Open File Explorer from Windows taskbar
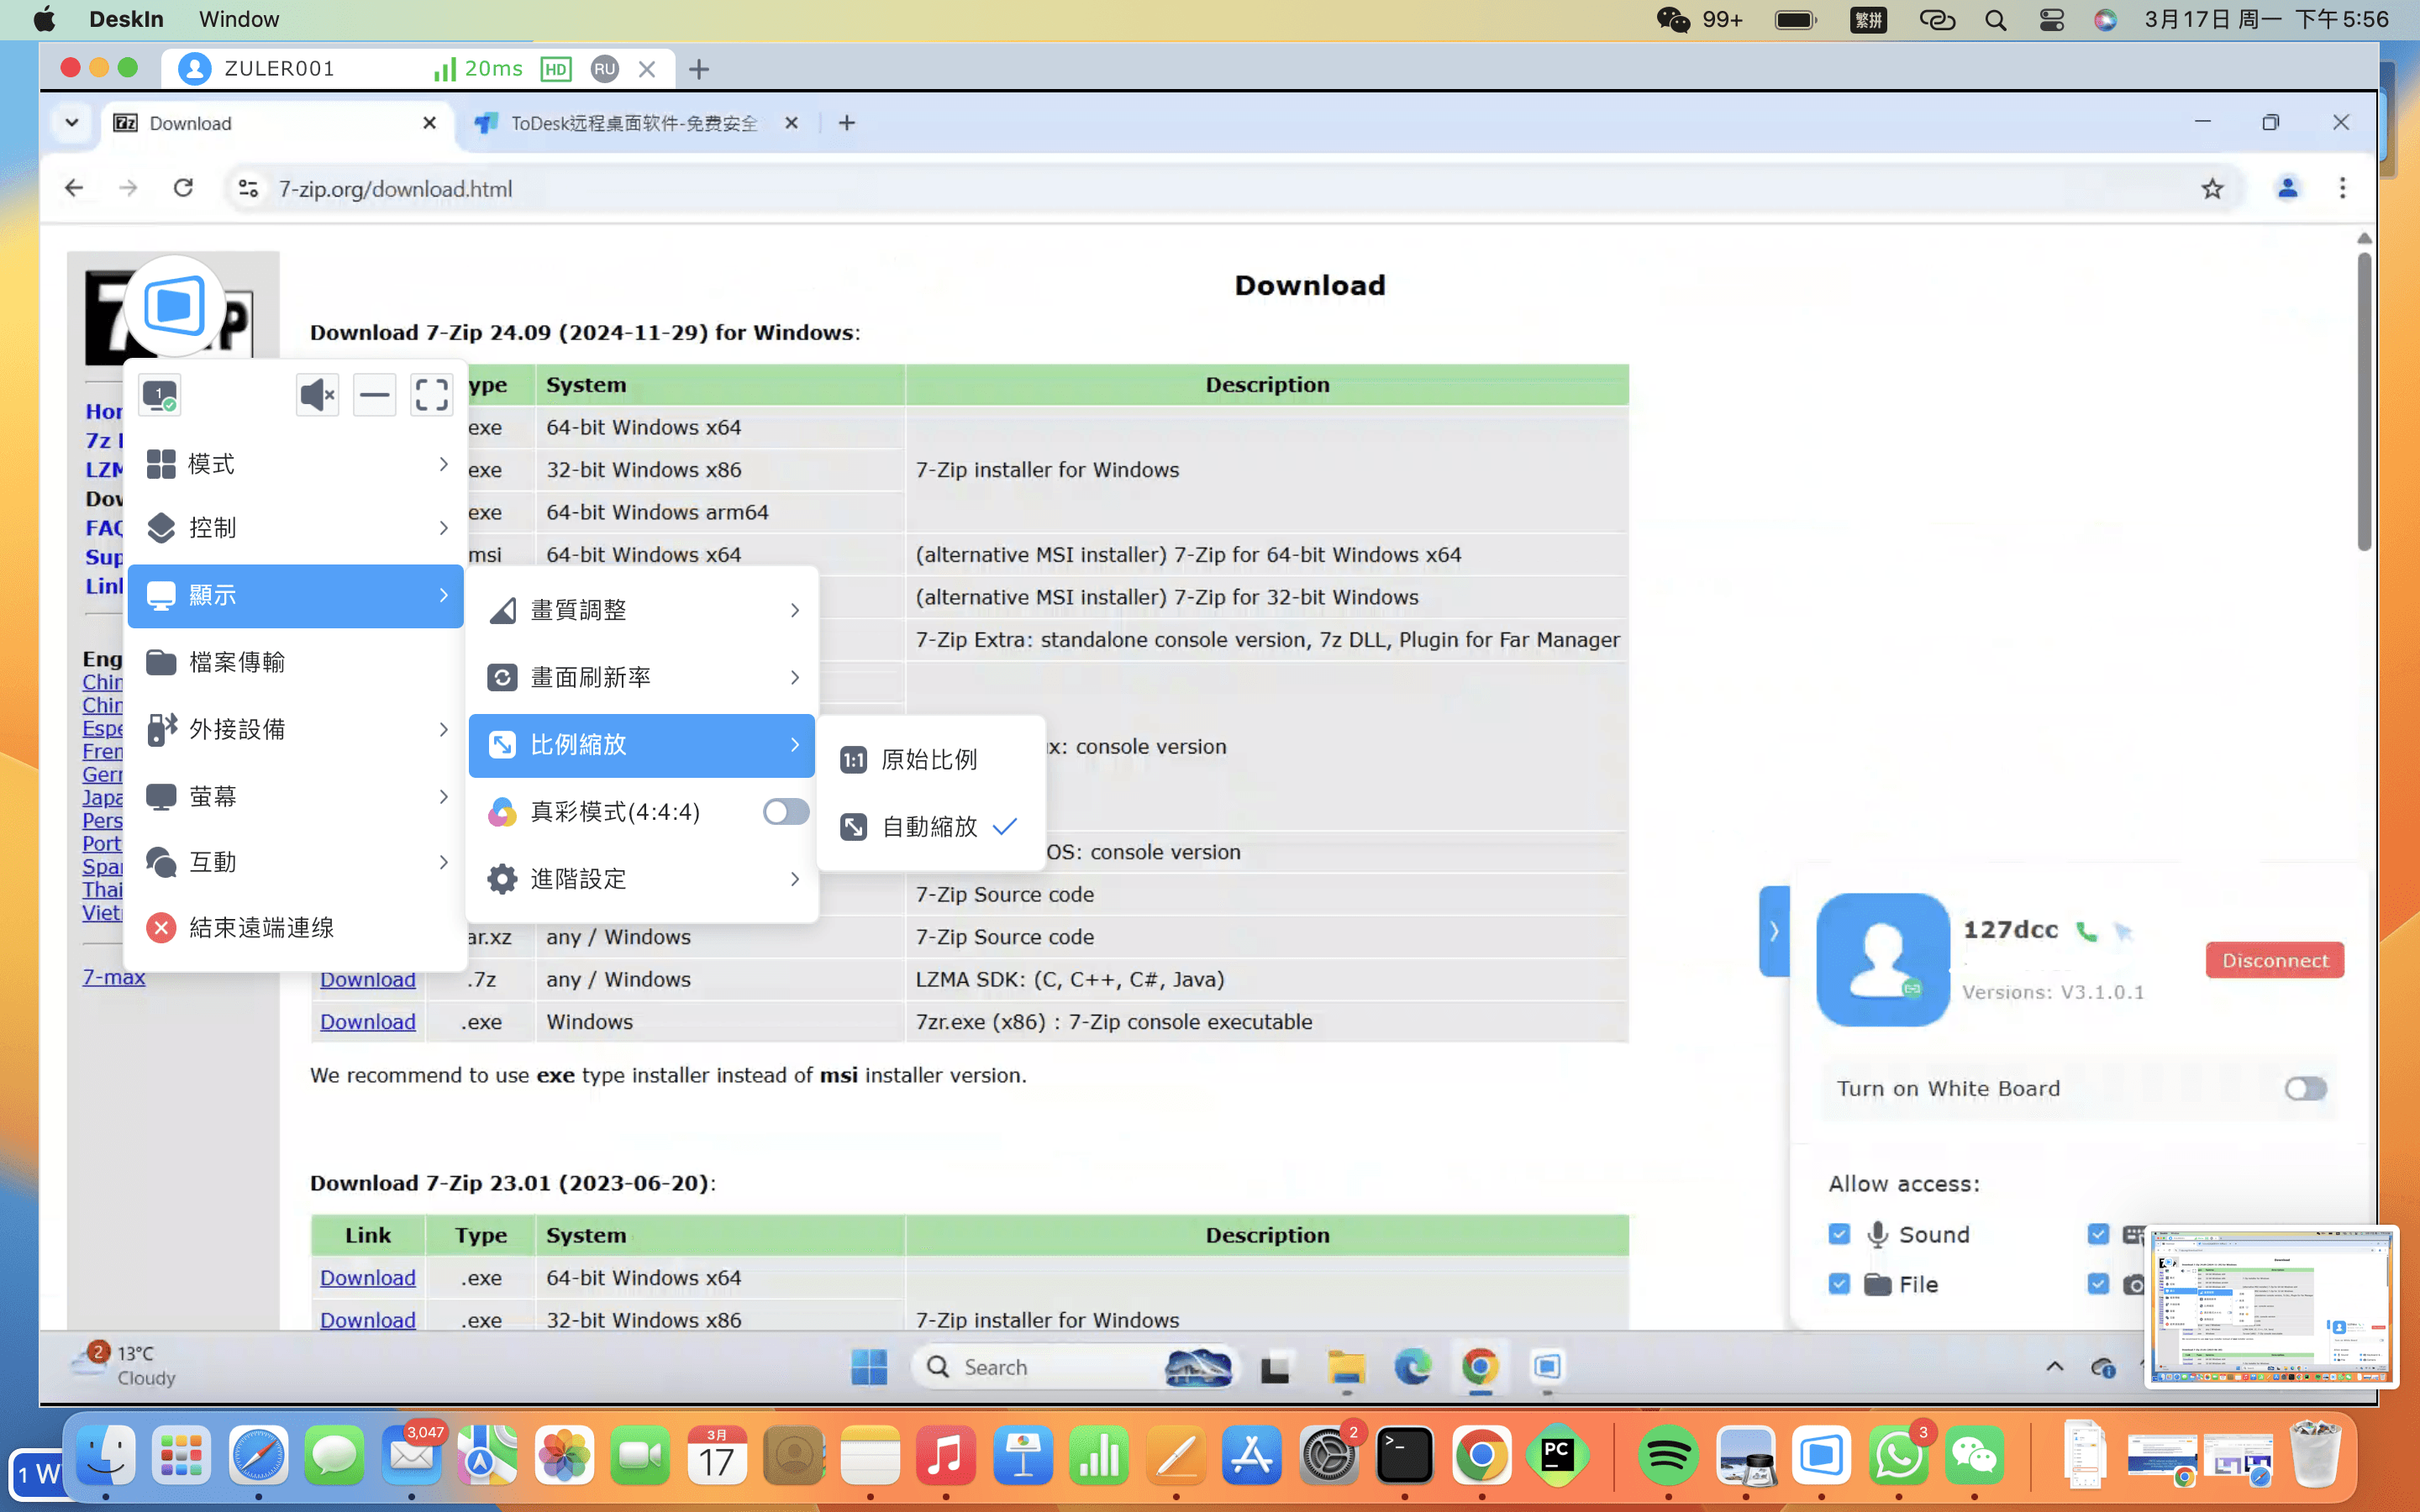Viewport: 2420px width, 1512px height. click(x=1346, y=1367)
